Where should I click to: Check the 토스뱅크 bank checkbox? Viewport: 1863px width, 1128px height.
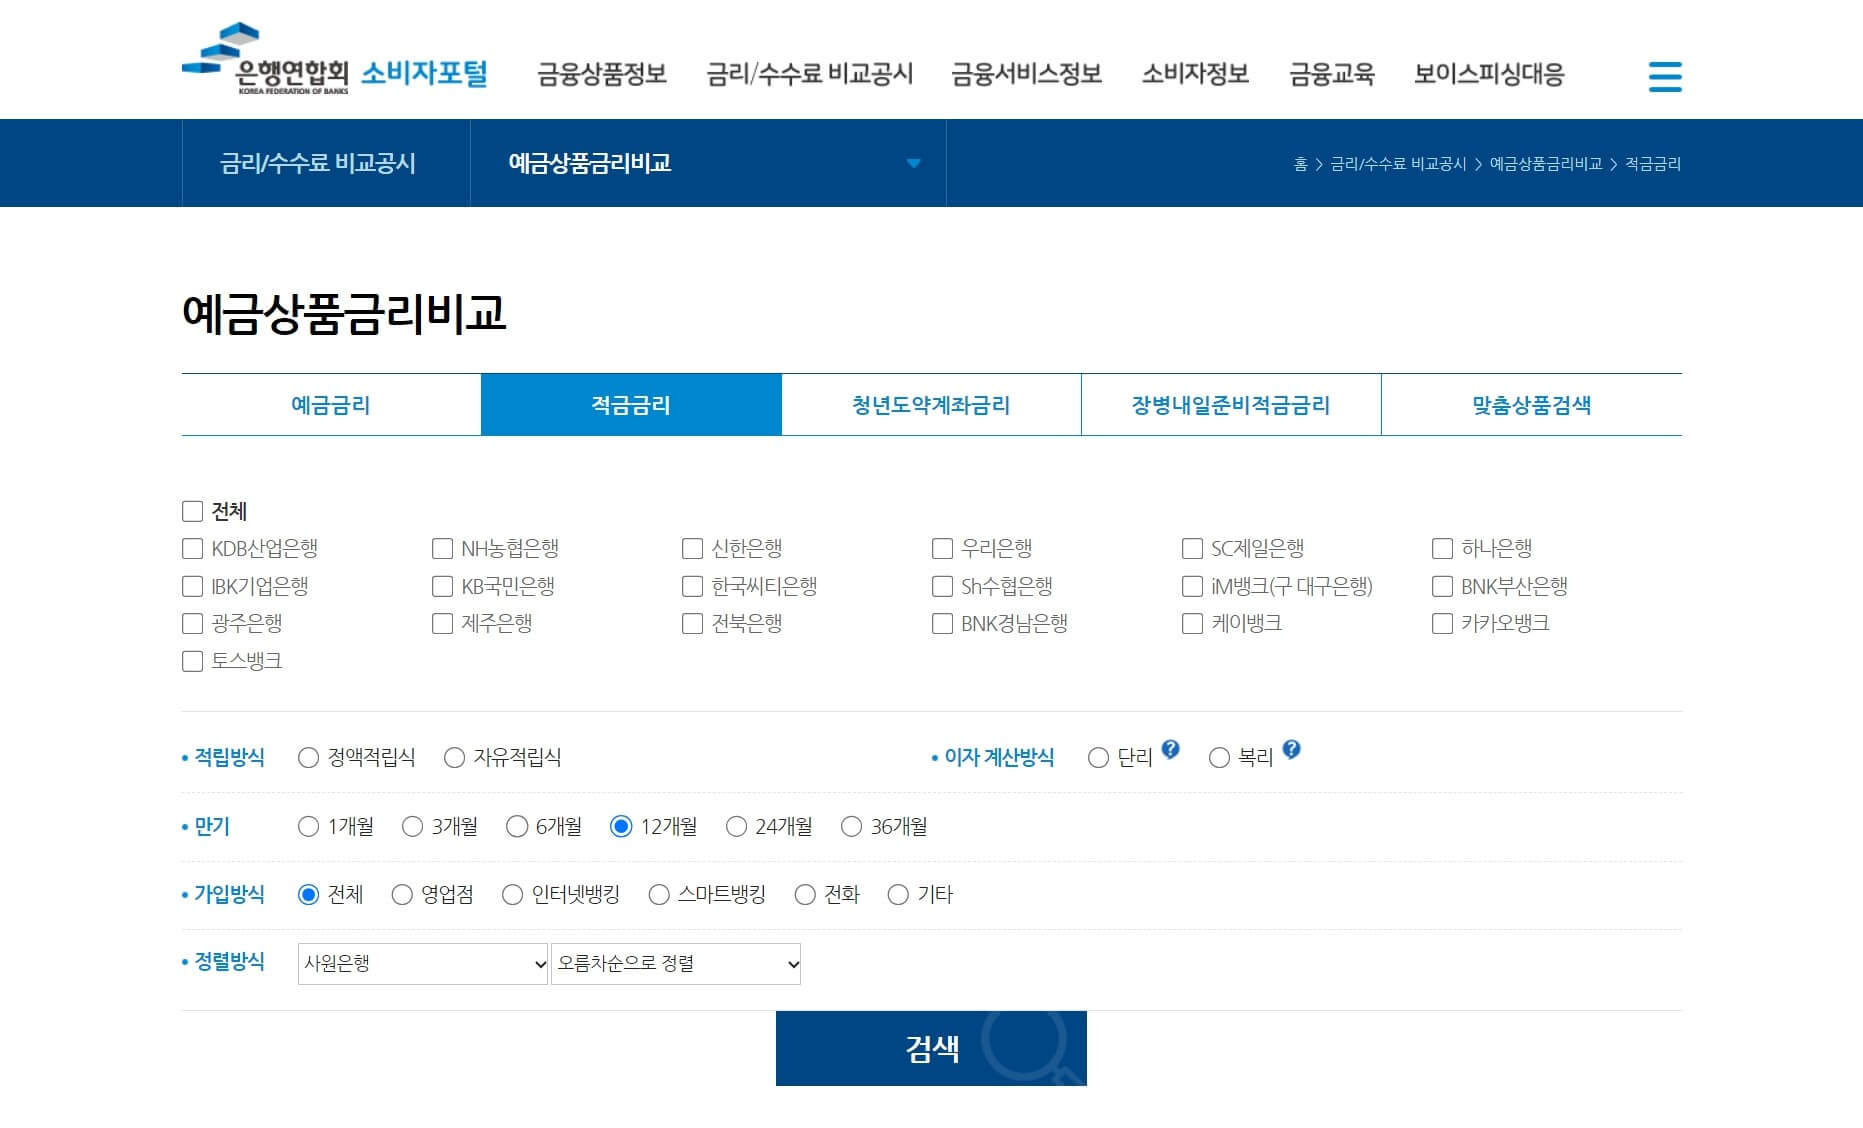click(x=192, y=661)
